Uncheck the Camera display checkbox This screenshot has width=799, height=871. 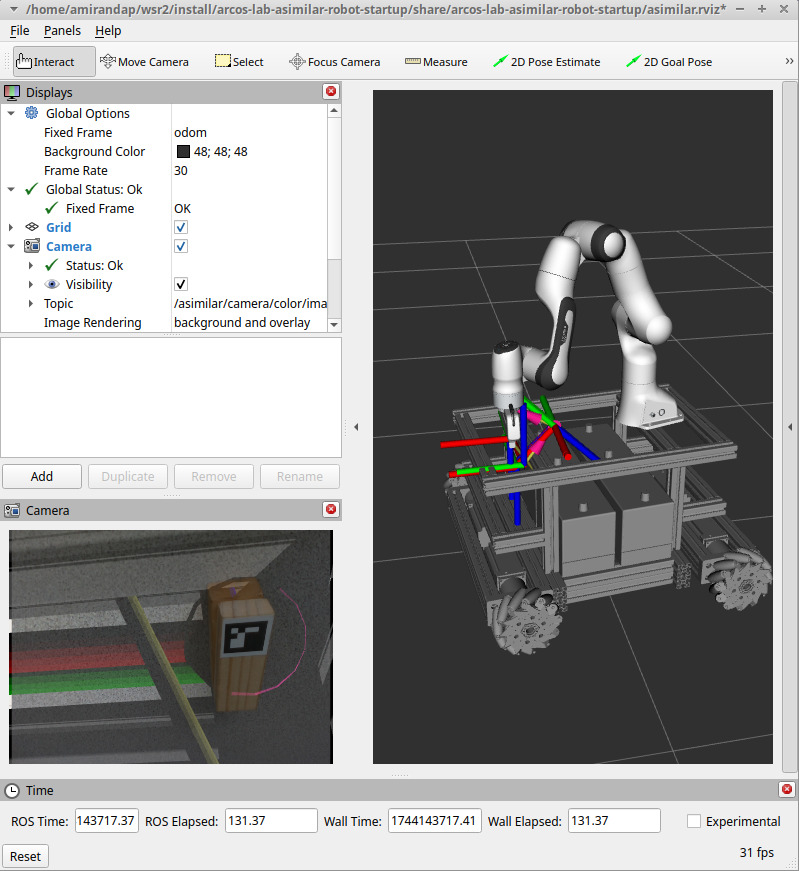[x=181, y=247]
